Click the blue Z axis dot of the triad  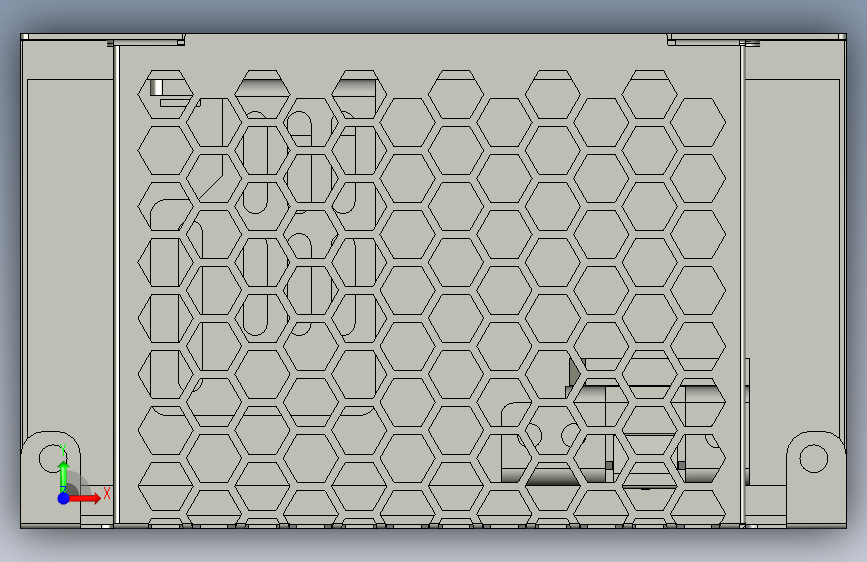(x=63, y=498)
